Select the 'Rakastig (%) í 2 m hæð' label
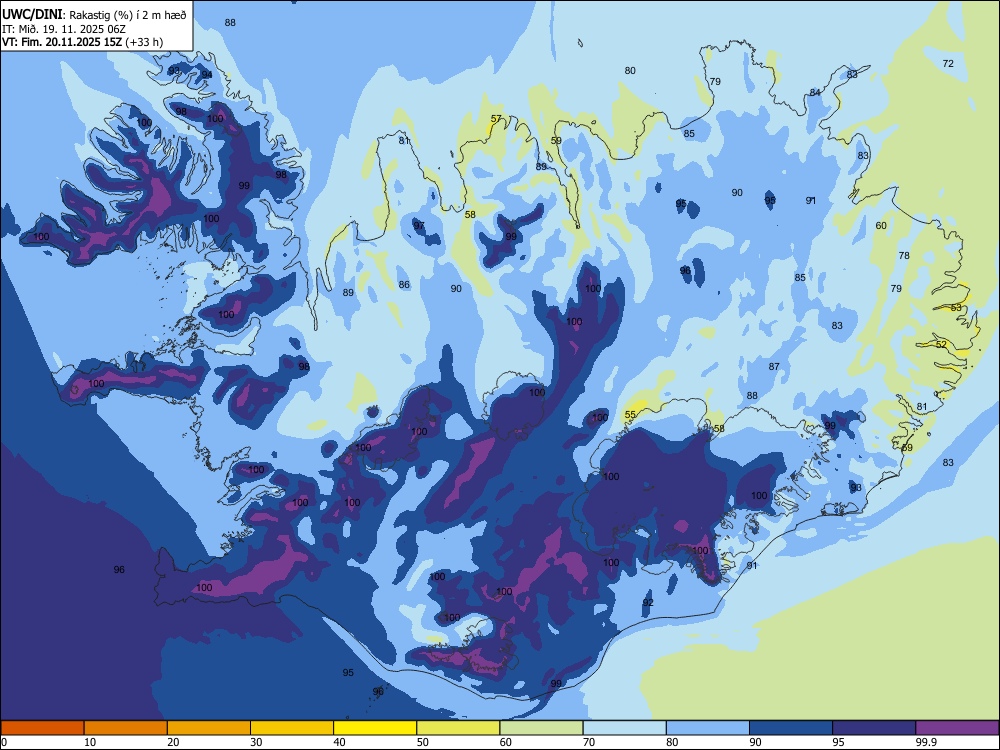This screenshot has height=750, width=1000. (128, 15)
